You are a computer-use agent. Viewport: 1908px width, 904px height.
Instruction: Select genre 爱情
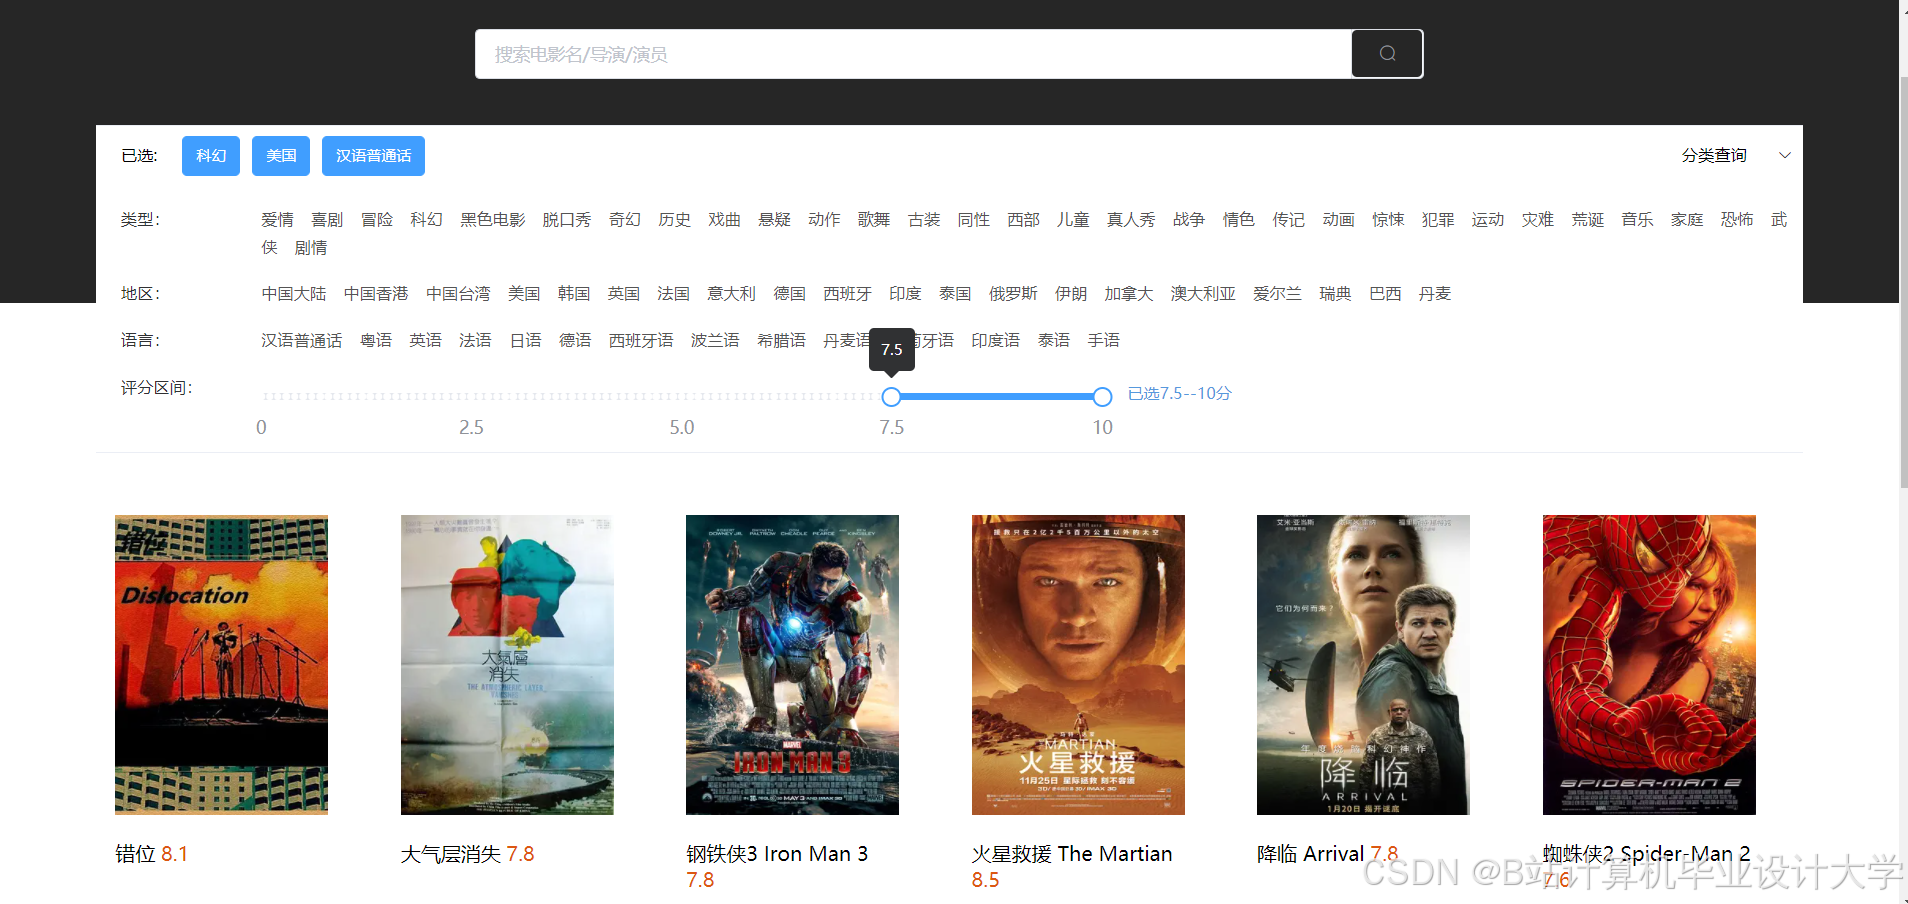tap(277, 220)
